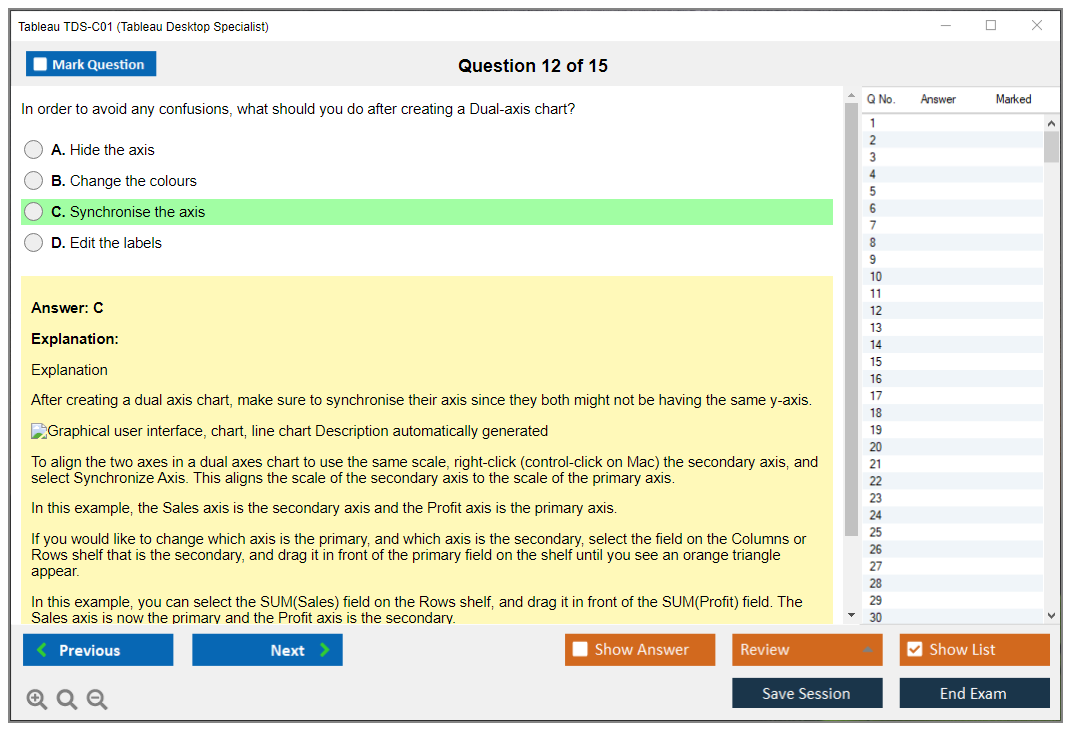Screen dimensions: 1075x735
Task: Click the reset zoom magnifier icon
Action: coord(67,699)
